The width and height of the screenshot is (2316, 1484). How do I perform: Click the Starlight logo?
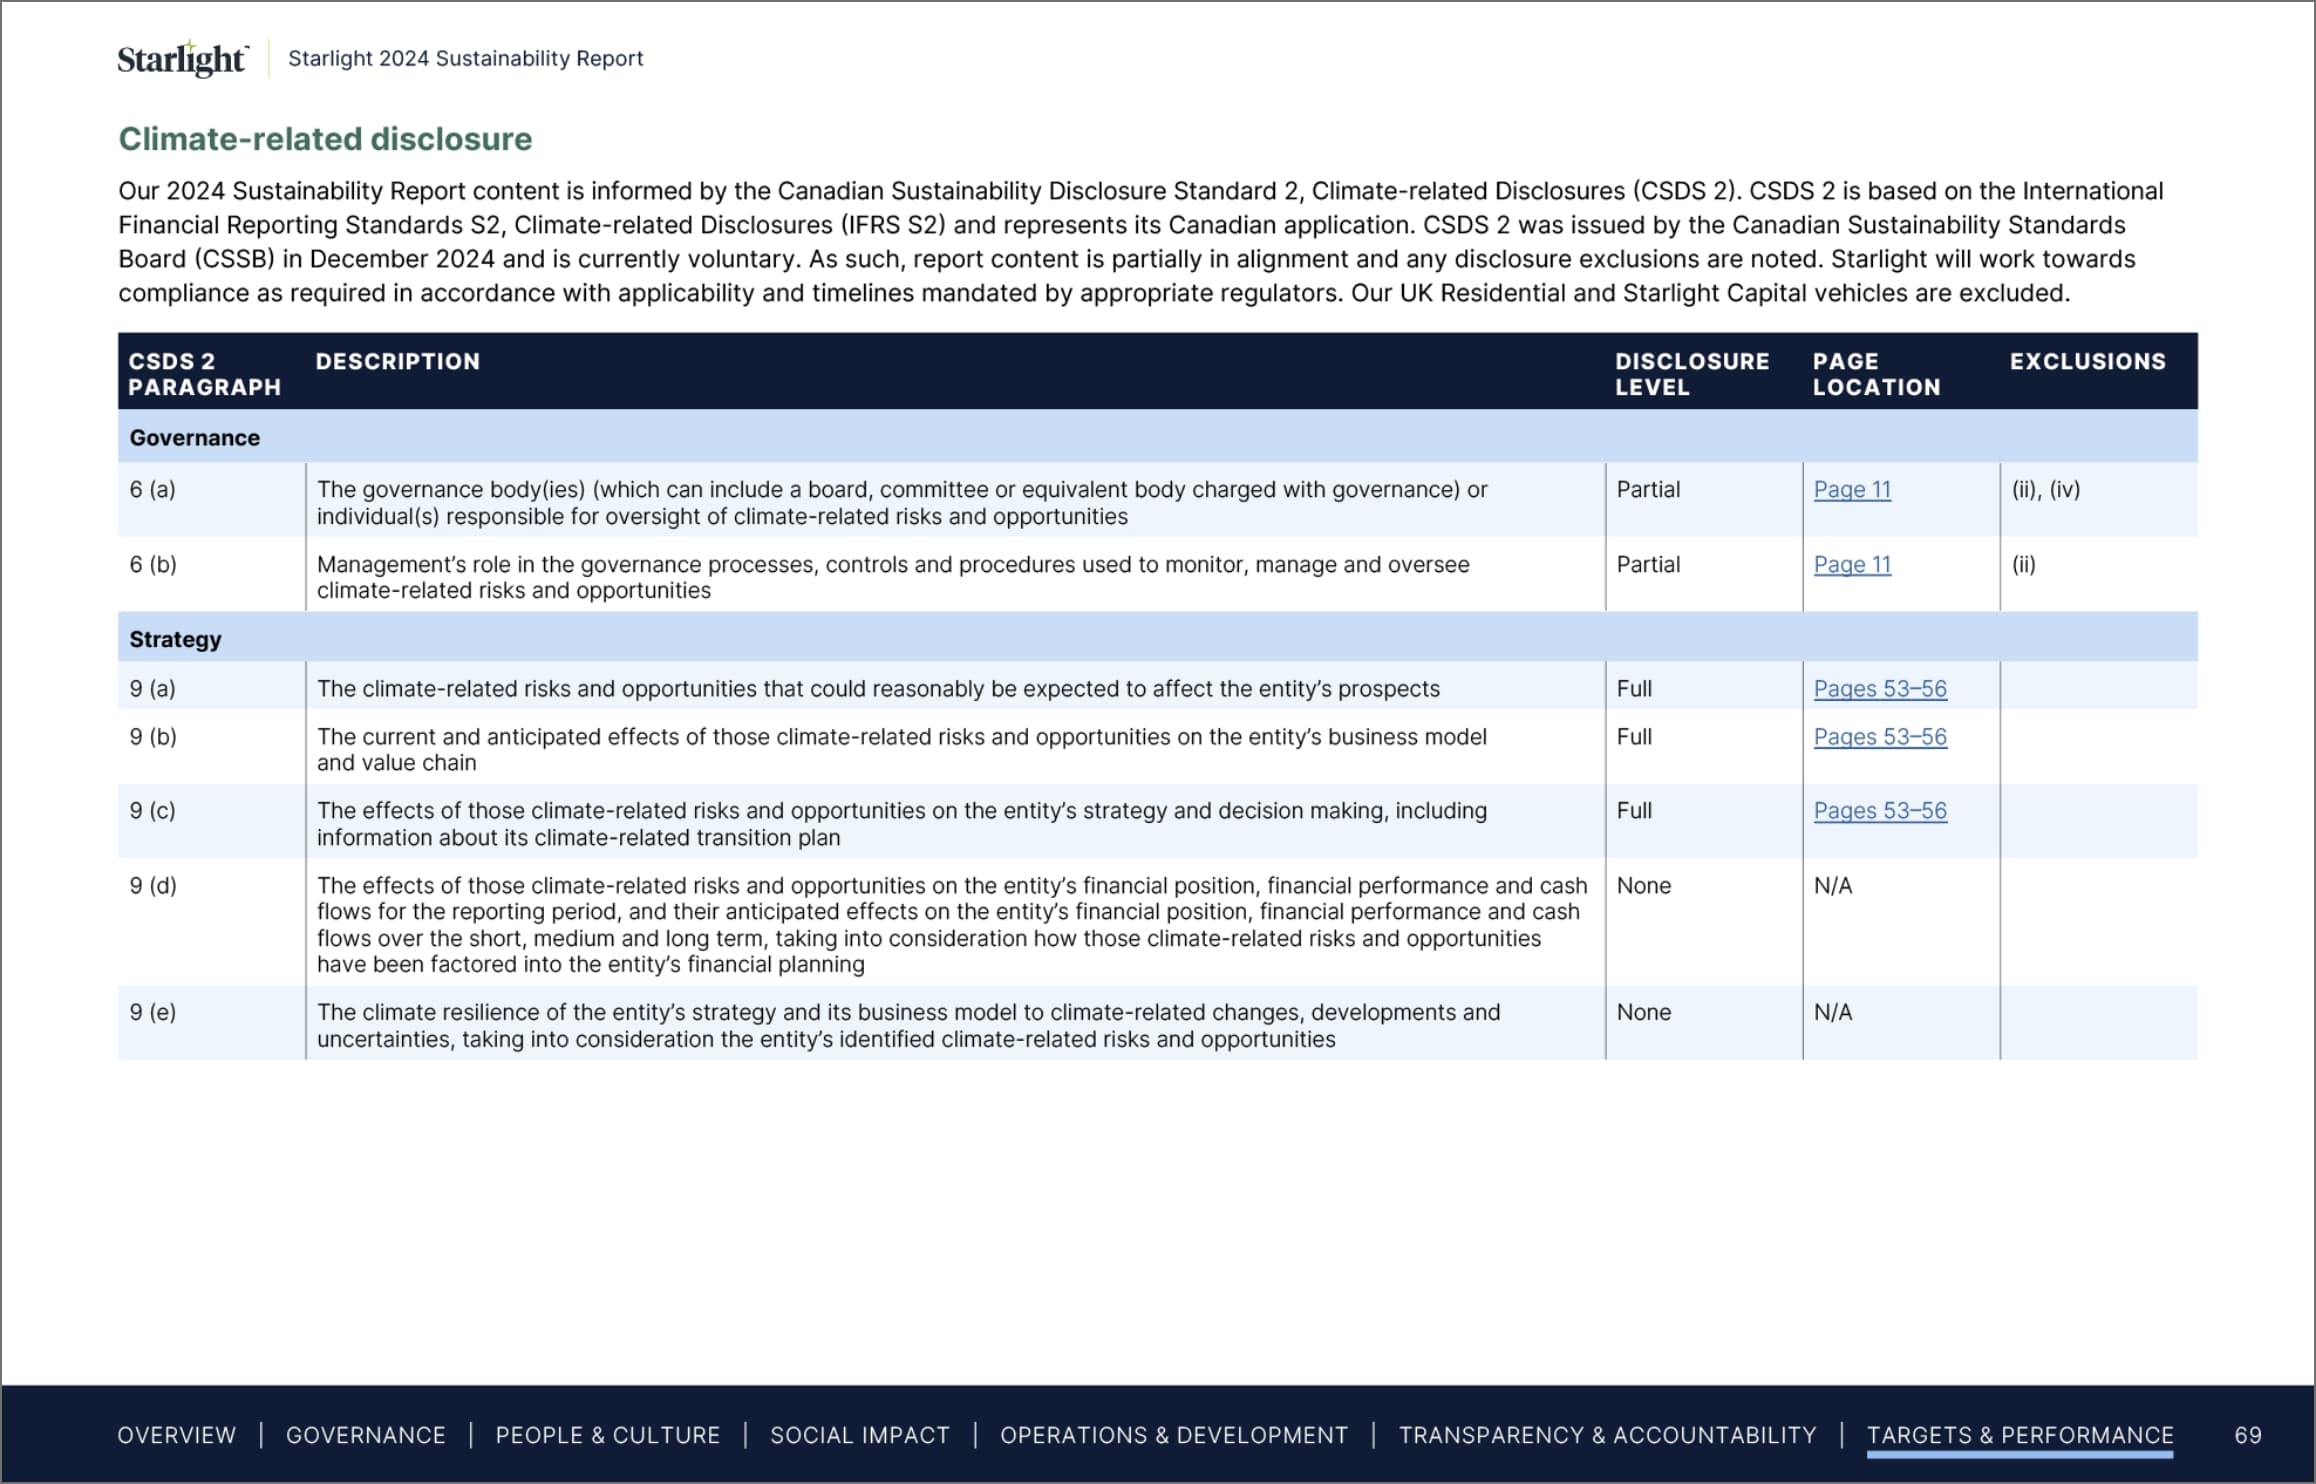point(182,59)
